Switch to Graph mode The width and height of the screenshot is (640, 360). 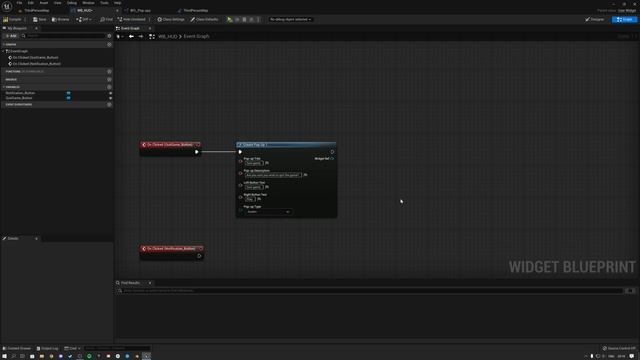(x=624, y=19)
